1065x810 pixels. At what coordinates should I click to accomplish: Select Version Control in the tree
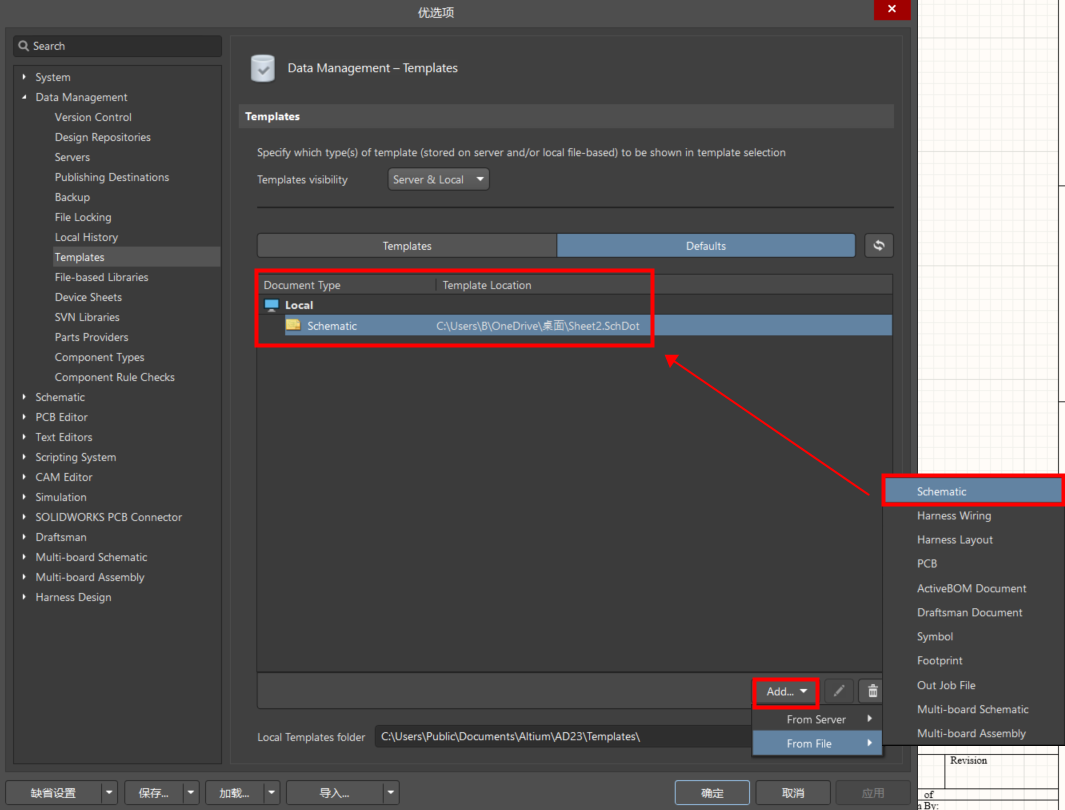click(93, 117)
